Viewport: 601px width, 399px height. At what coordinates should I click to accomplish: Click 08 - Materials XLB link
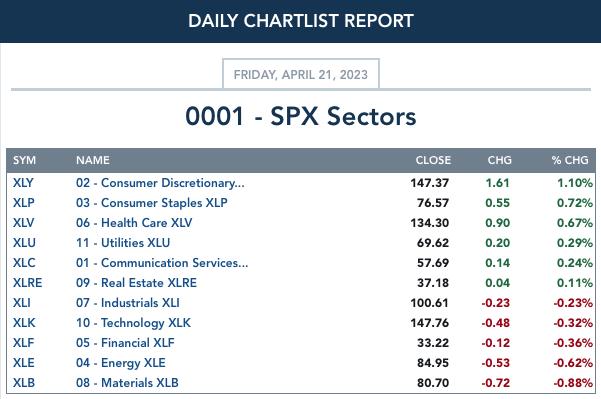[127, 383]
